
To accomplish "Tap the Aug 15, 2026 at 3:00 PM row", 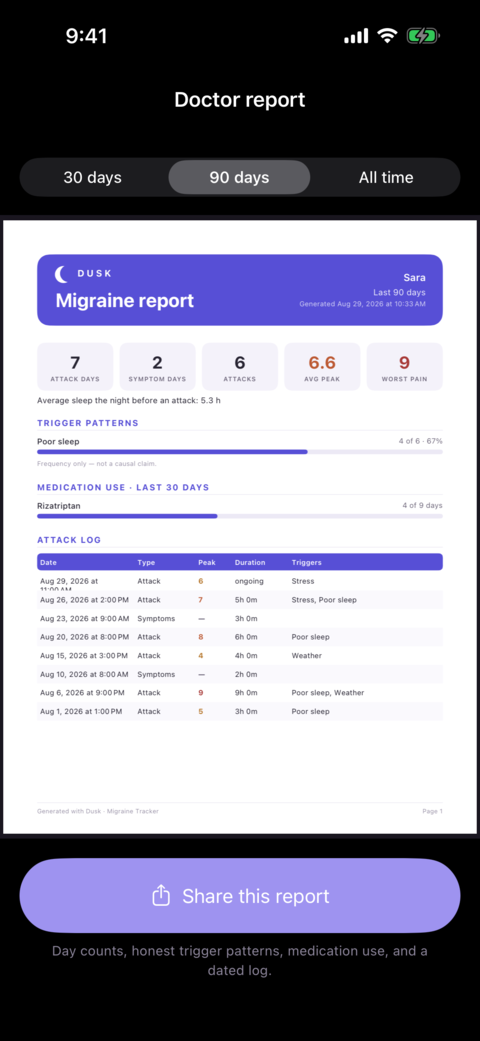I will [240, 655].
